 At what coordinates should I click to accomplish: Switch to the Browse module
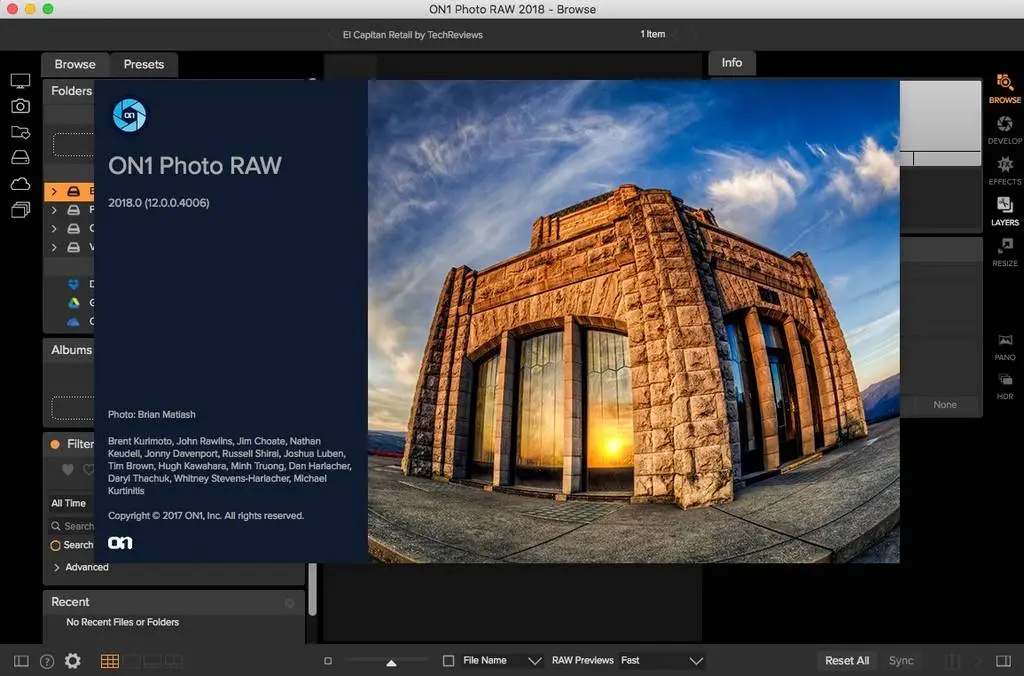(x=1004, y=89)
